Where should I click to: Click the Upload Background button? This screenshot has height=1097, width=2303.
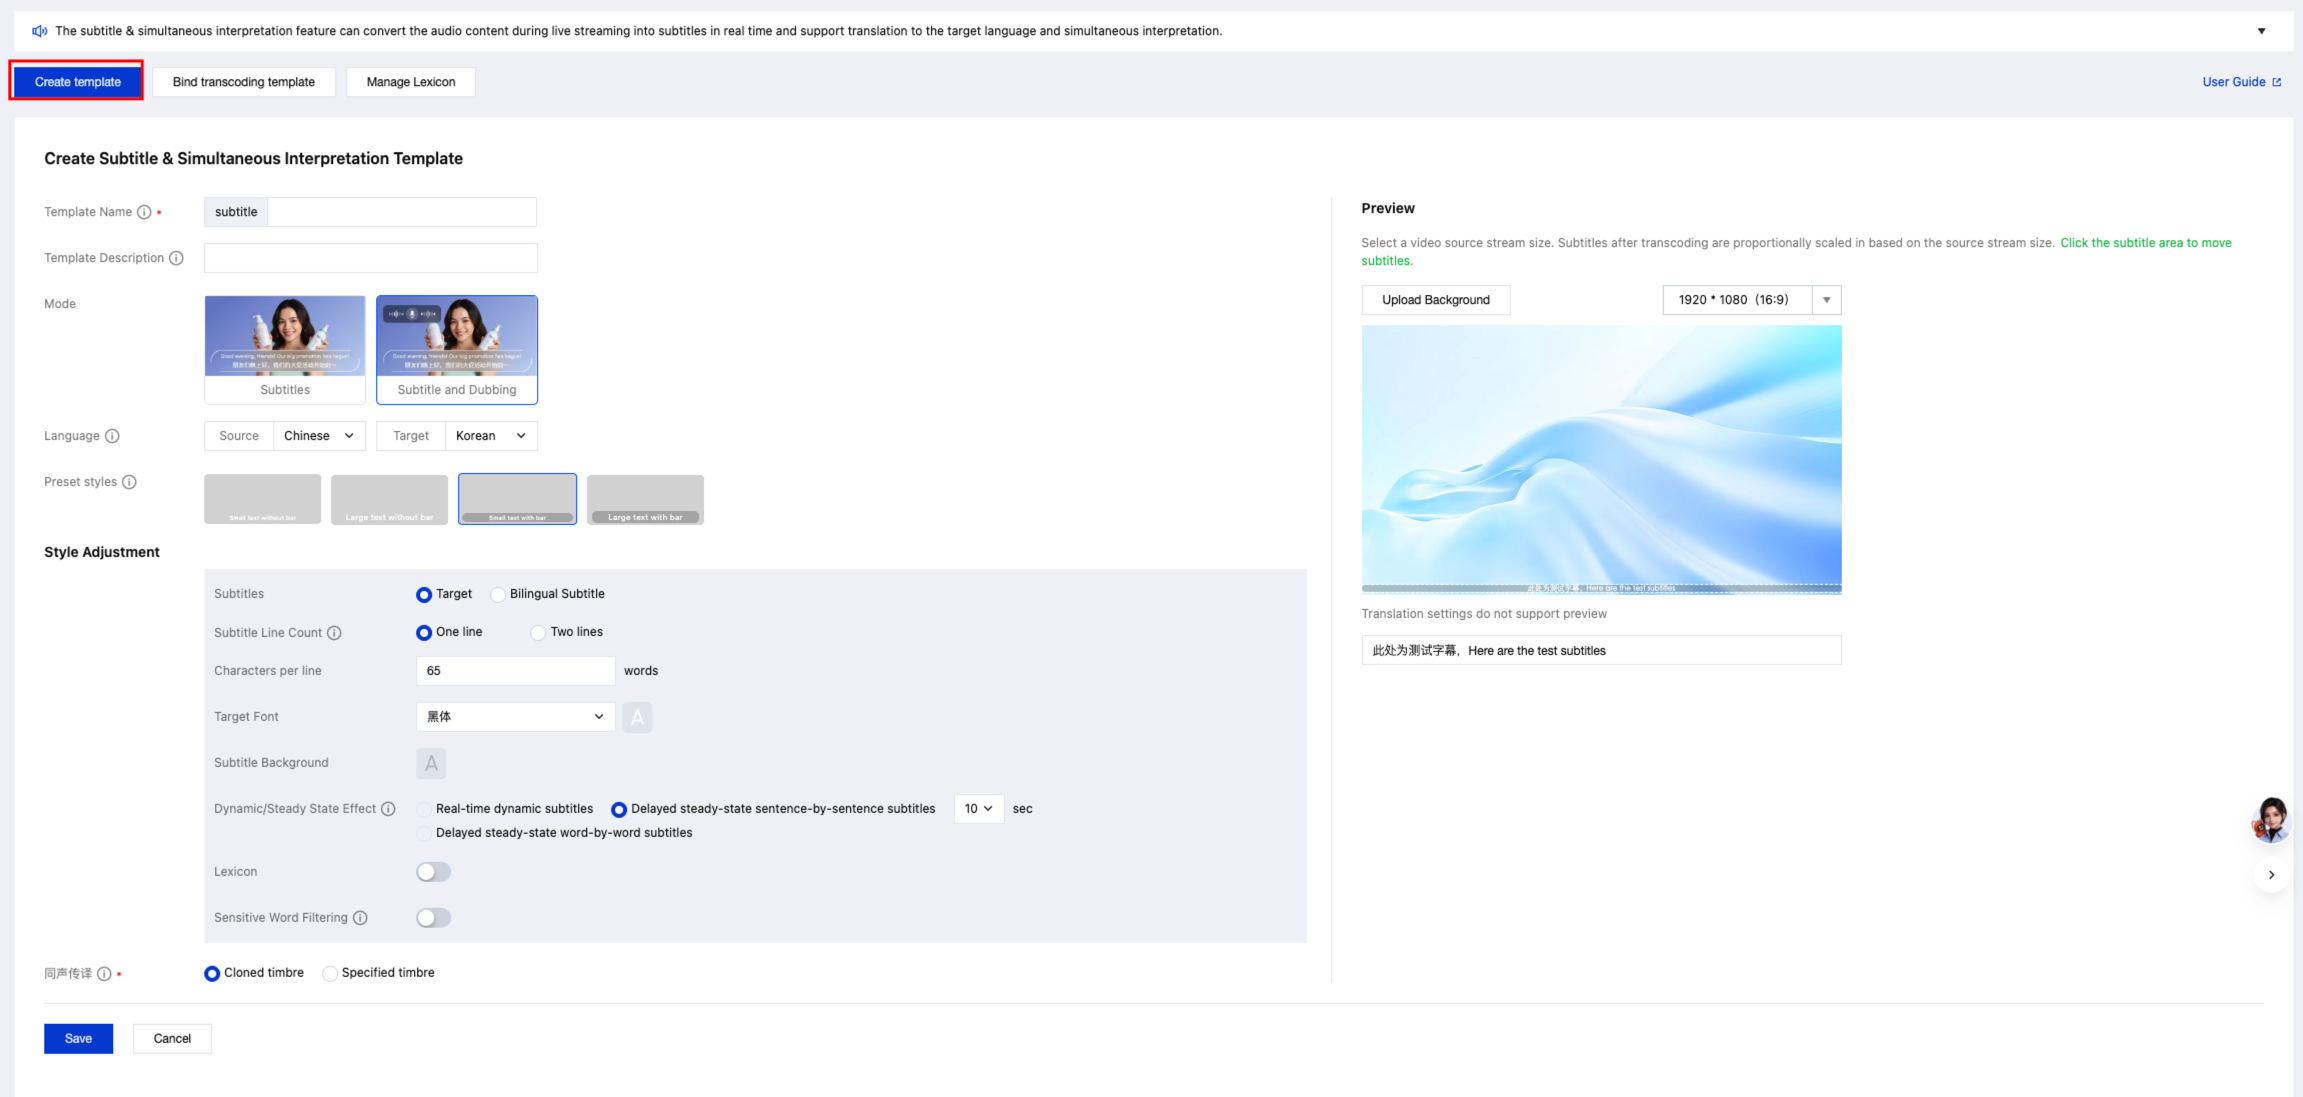point(1436,300)
